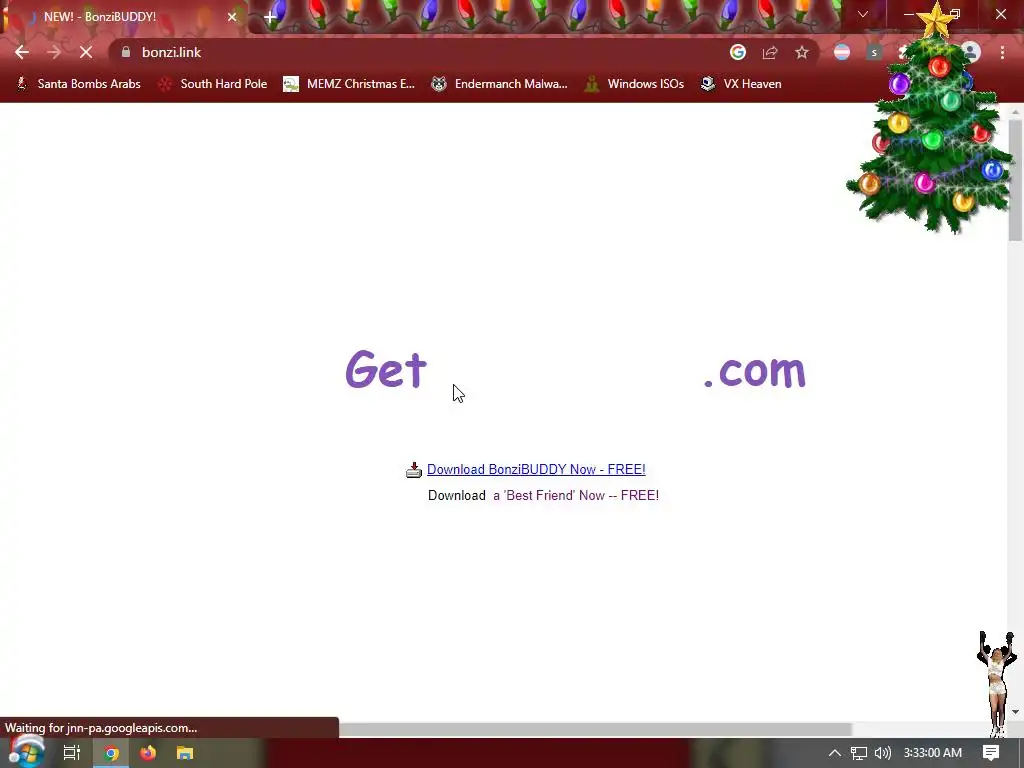Expand the tab search chevron
Image resolution: width=1024 pixels, height=768 pixels.
pos(863,14)
